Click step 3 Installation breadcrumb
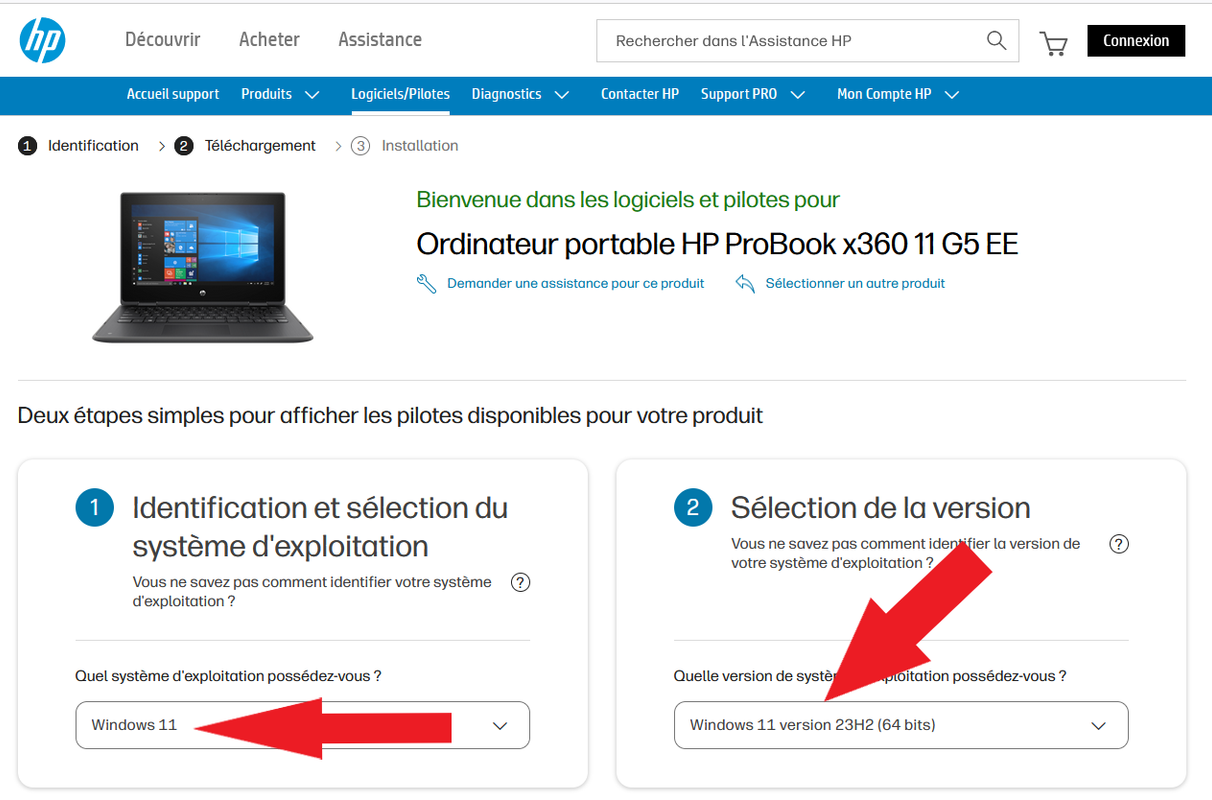 pyautogui.click(x=405, y=146)
